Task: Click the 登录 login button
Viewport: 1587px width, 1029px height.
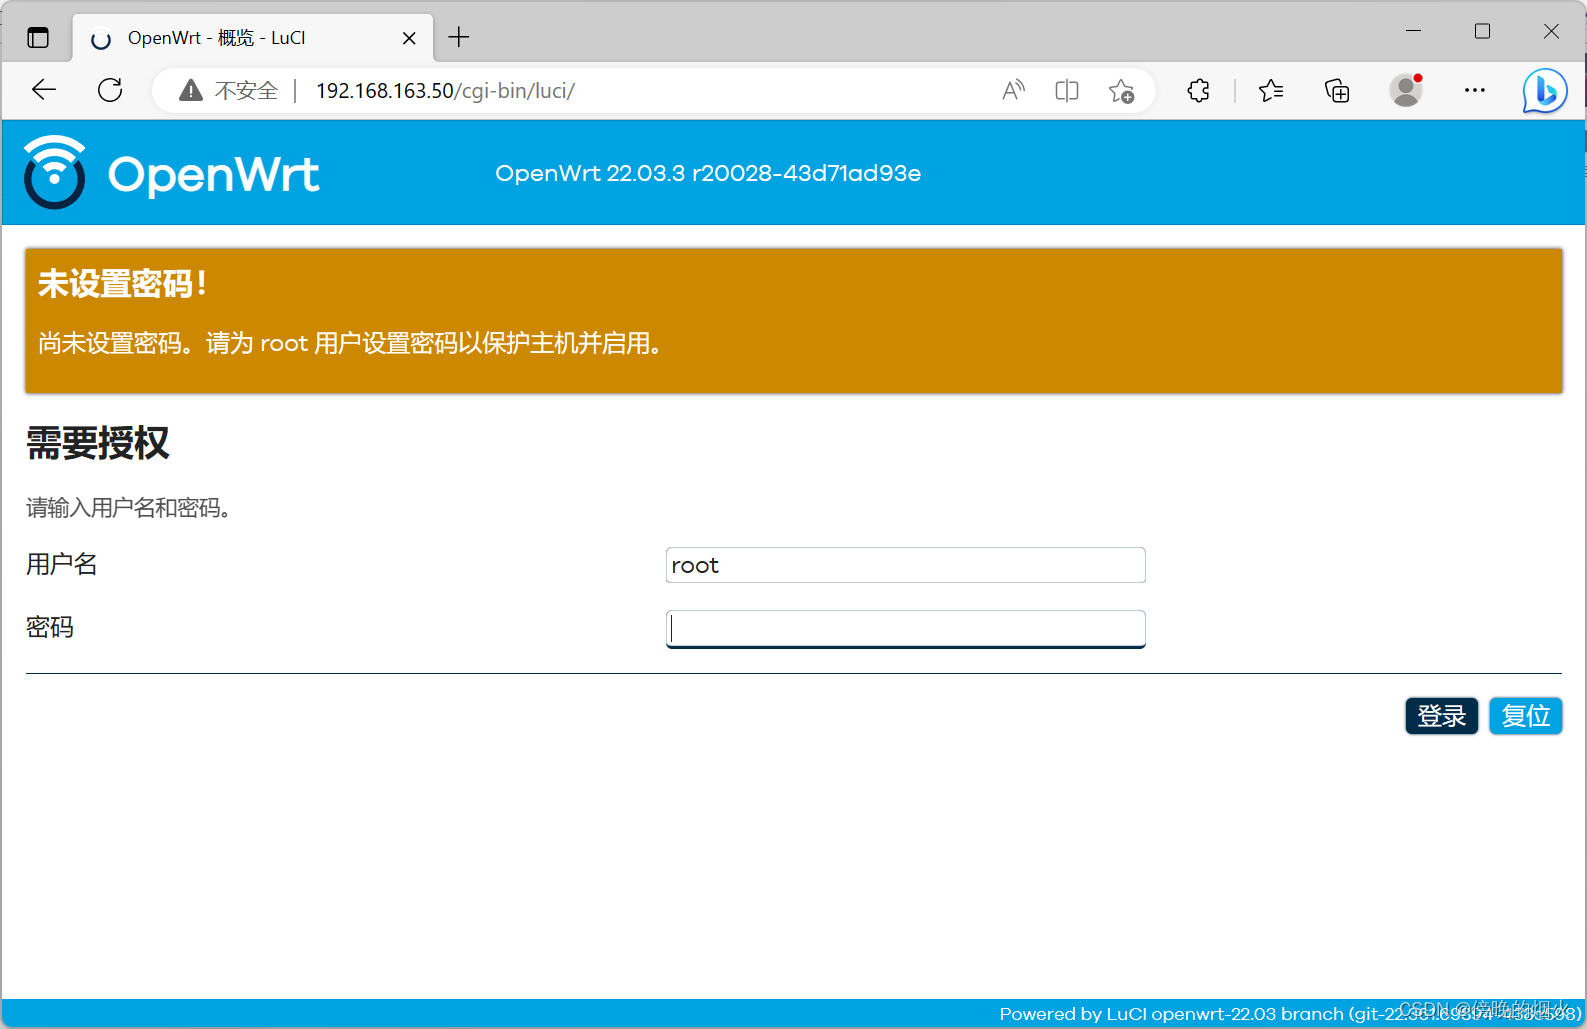Action: [1441, 716]
